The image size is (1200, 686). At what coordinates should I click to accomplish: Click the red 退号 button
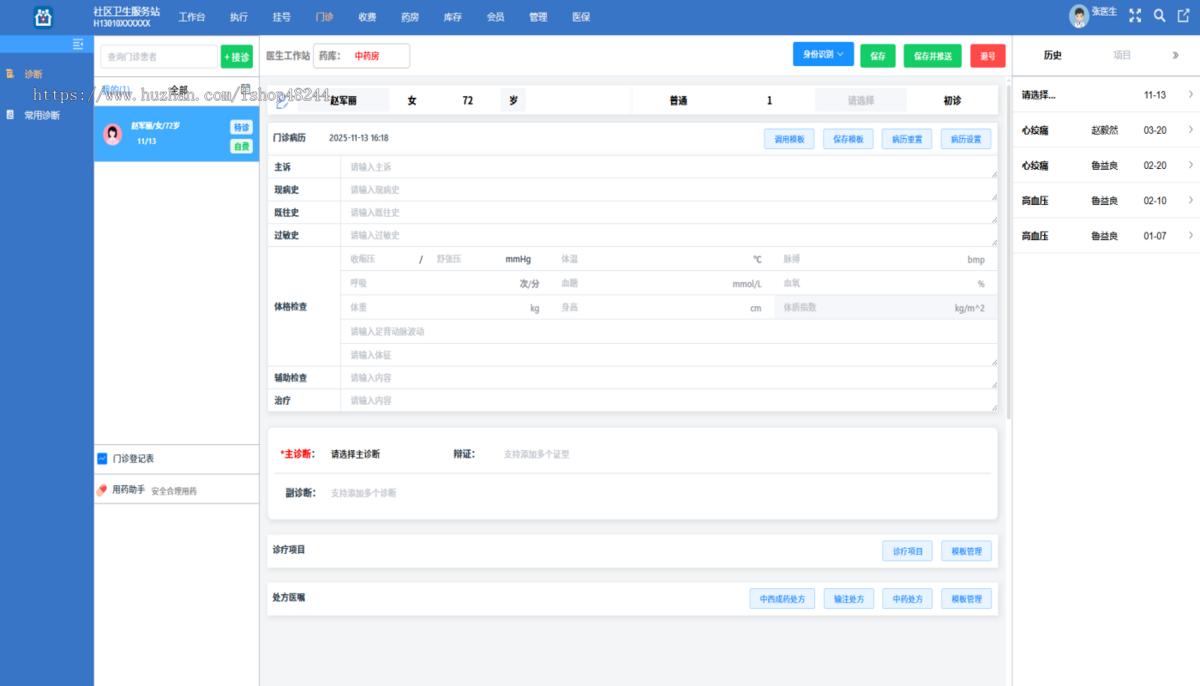point(988,56)
